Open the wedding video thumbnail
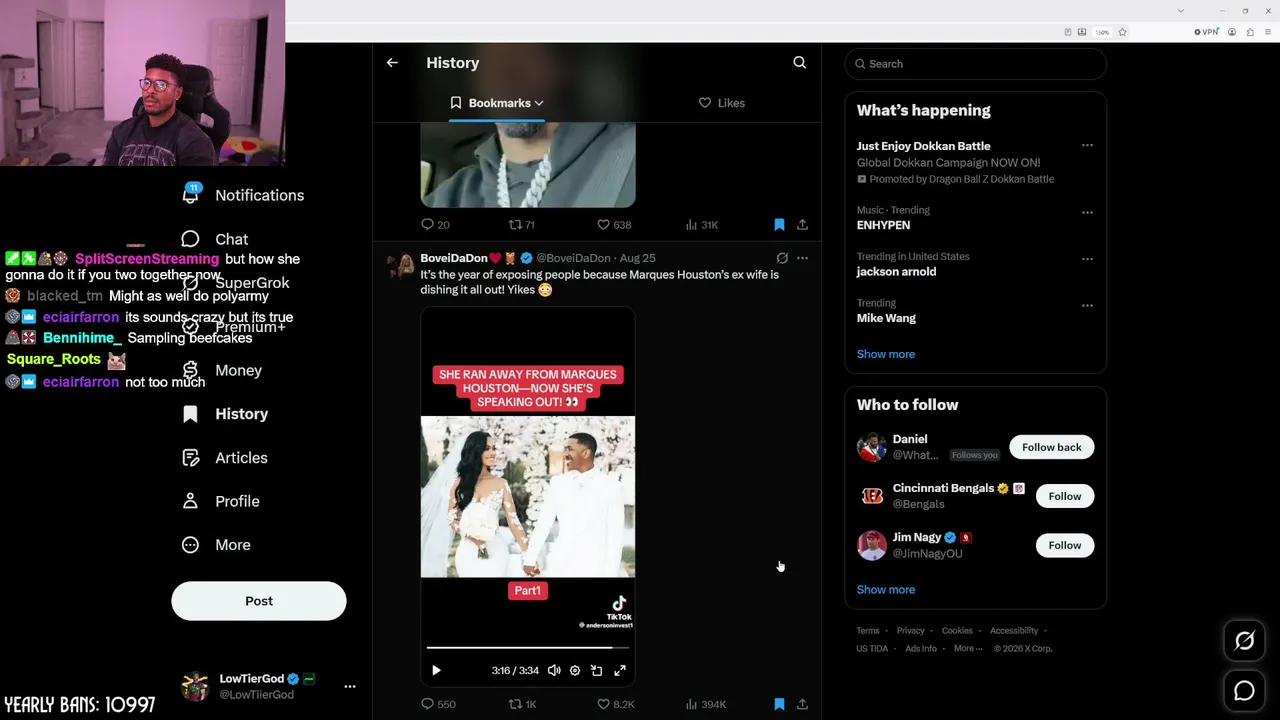Screen dimensions: 1280x720 pos(528,497)
